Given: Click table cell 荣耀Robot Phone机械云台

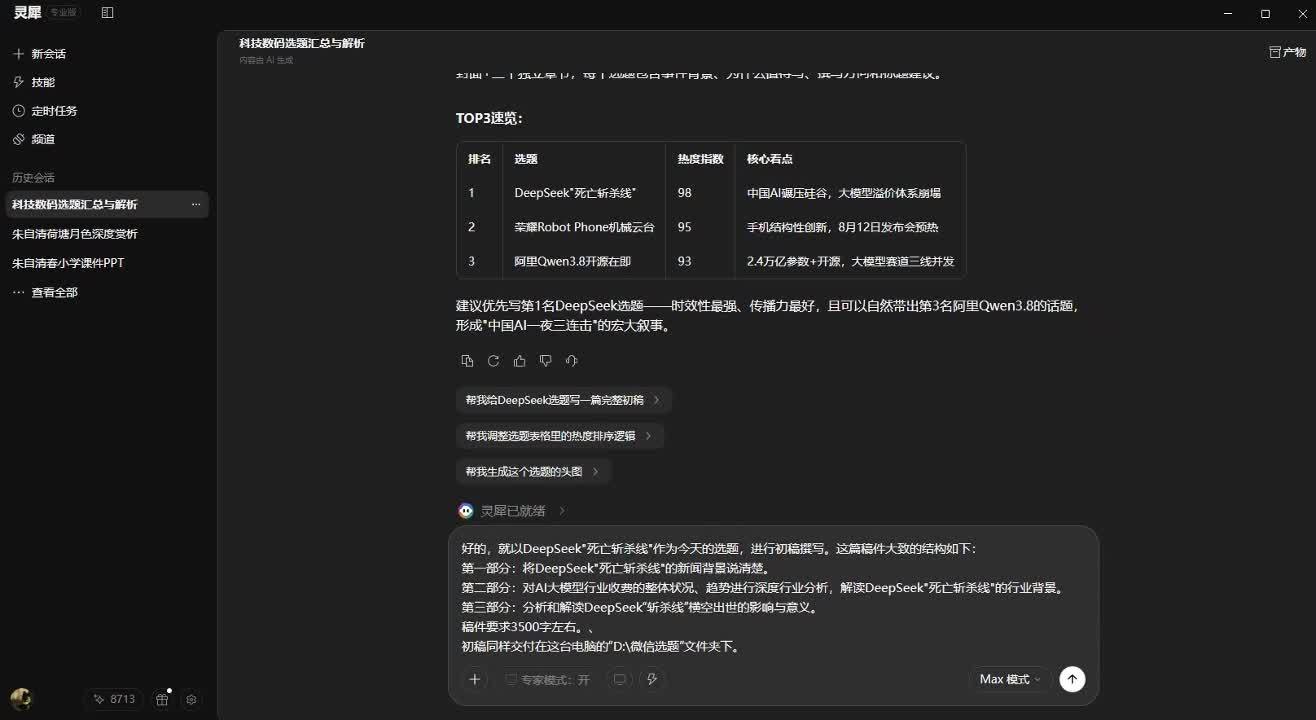Looking at the screenshot, I should [x=584, y=227].
